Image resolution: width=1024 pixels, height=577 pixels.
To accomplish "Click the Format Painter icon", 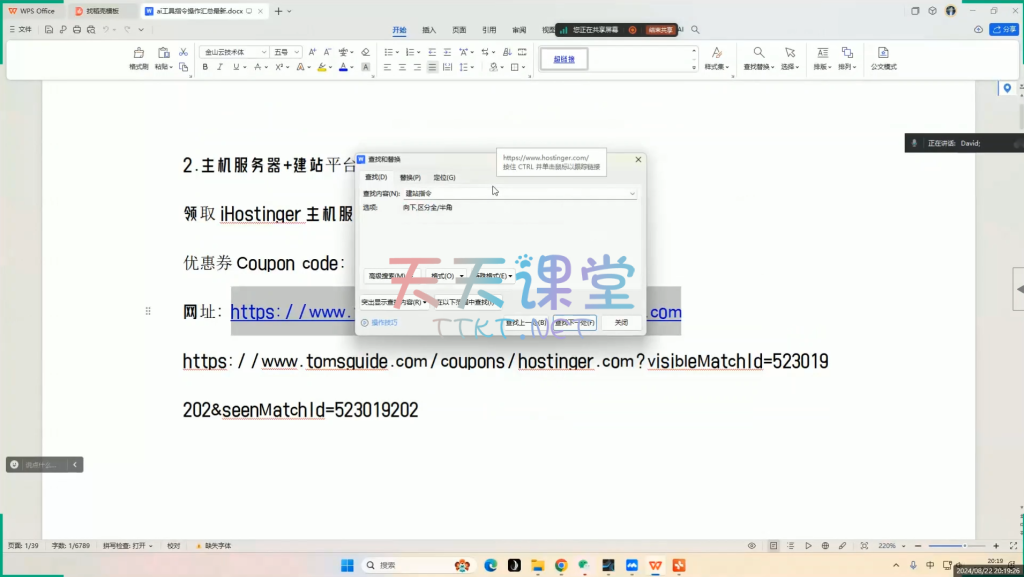I will 138,56.
